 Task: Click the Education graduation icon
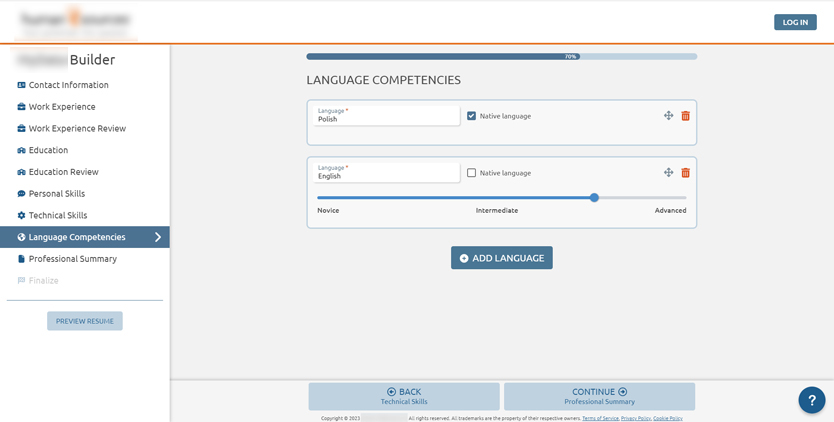pyautogui.click(x=21, y=150)
